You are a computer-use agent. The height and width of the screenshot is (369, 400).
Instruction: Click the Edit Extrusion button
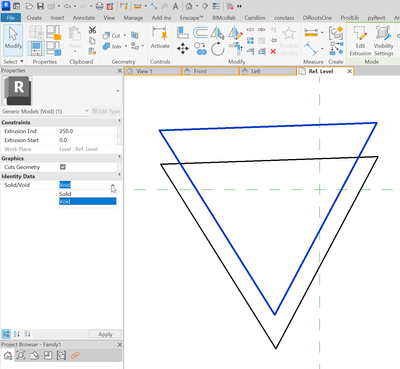(360, 41)
